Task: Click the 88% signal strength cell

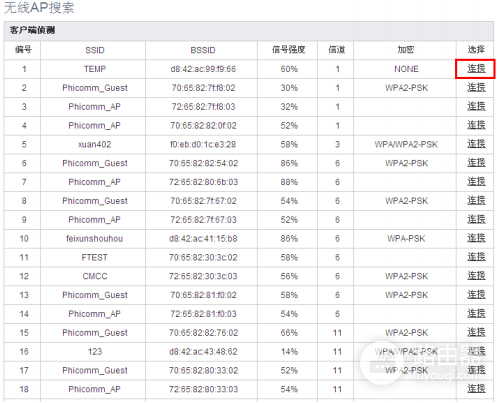Action: 289,182
